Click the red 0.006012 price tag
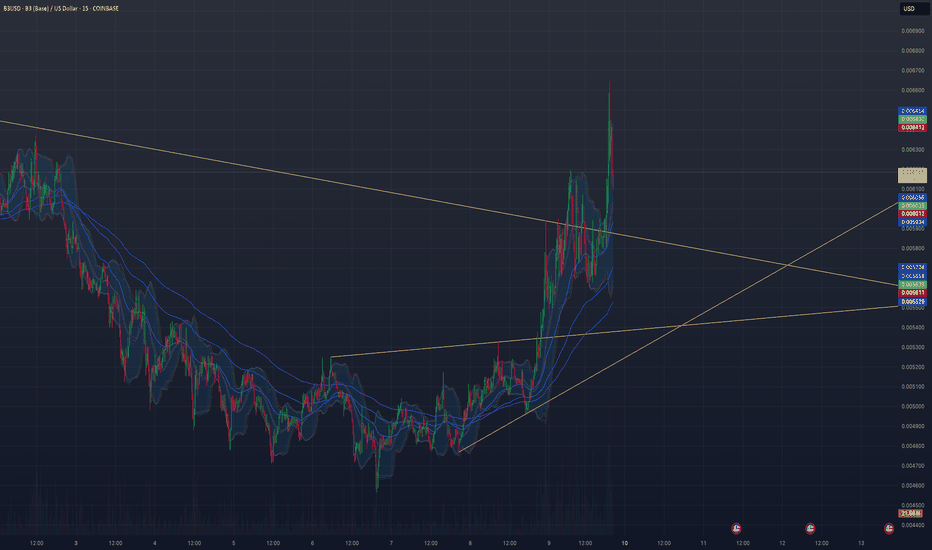Viewport: 932px width, 550px height. (912, 214)
